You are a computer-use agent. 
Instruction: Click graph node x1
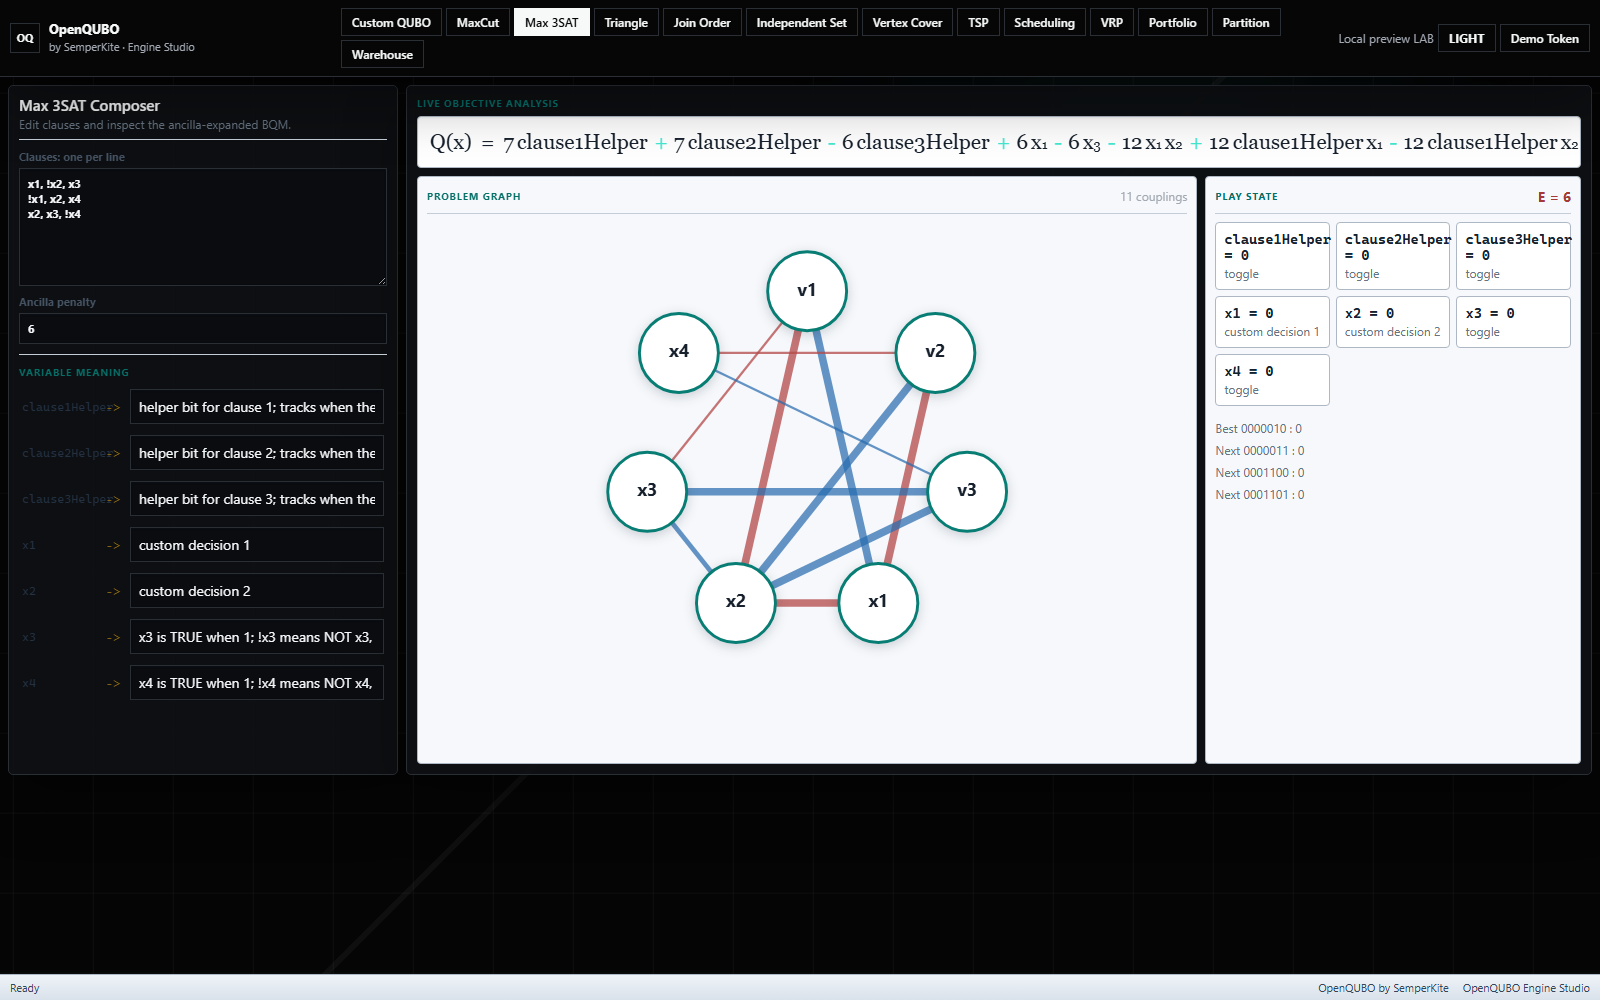point(878,602)
